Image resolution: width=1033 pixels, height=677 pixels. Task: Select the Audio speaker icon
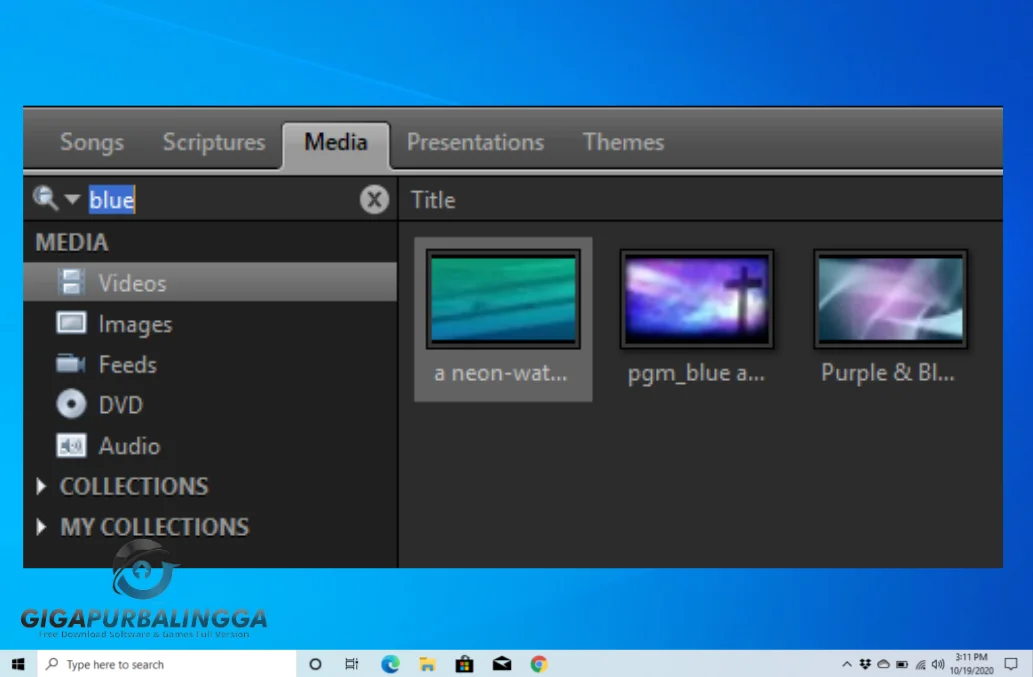pyautogui.click(x=71, y=446)
